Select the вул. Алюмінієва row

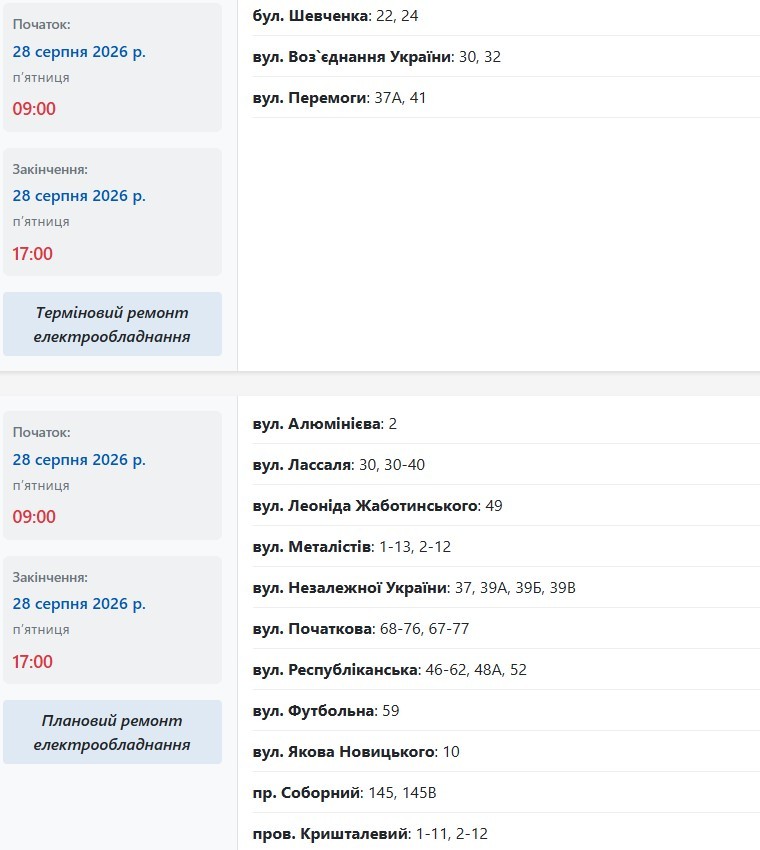coord(506,424)
